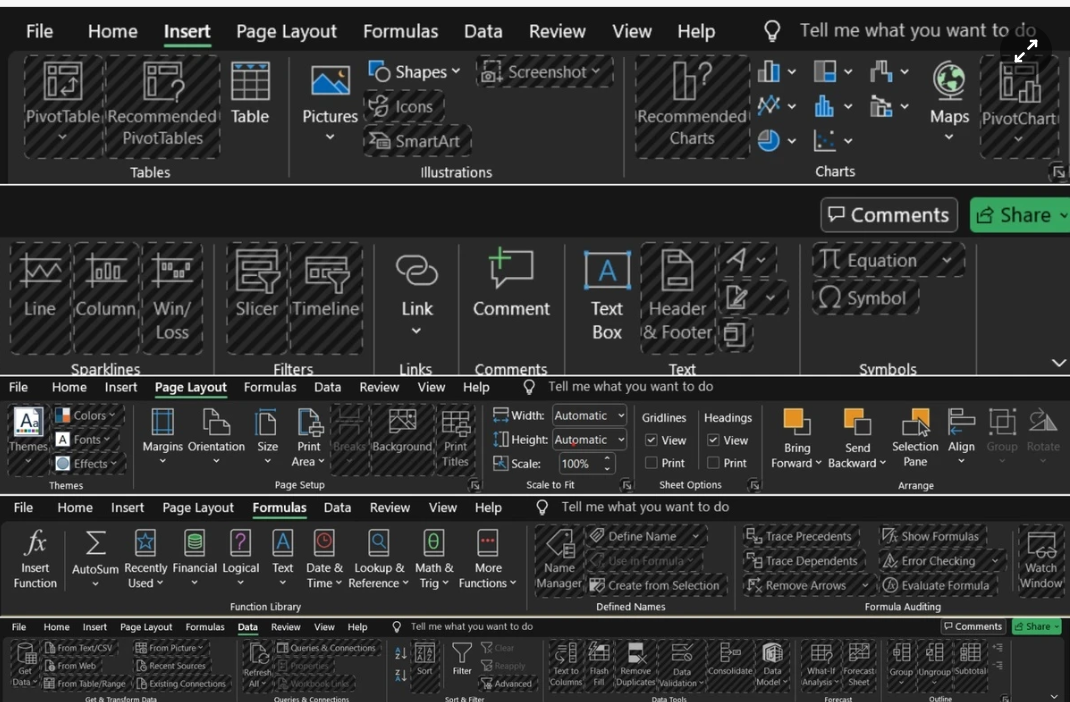Select the underlined active Page Layout tab
This screenshot has height=702, width=1070.
190,387
